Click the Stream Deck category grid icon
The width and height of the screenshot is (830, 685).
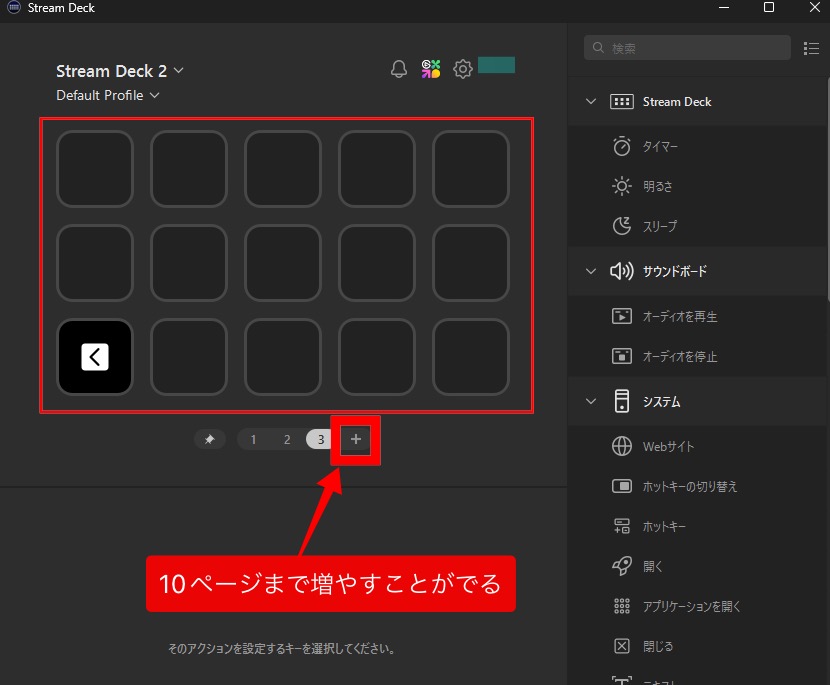(x=621, y=102)
